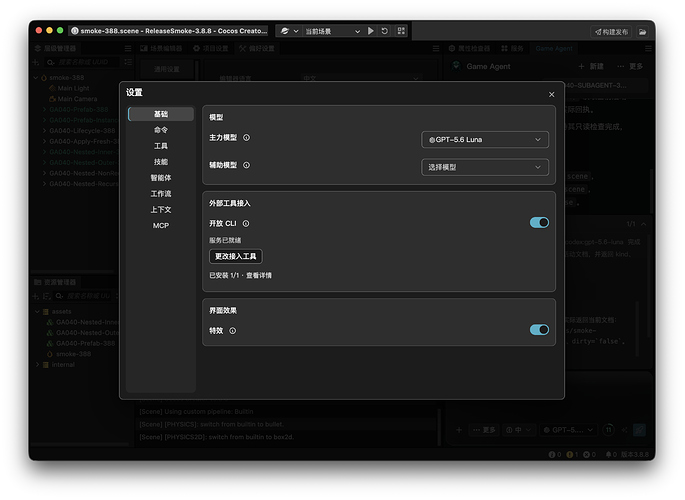Open the 工具 settings tab
This screenshot has width=685, height=500.
coord(161,146)
